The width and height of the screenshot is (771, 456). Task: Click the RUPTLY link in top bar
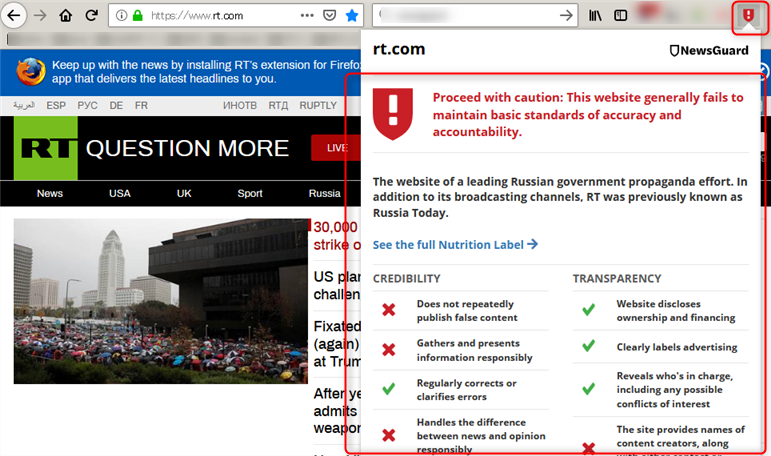[318, 105]
